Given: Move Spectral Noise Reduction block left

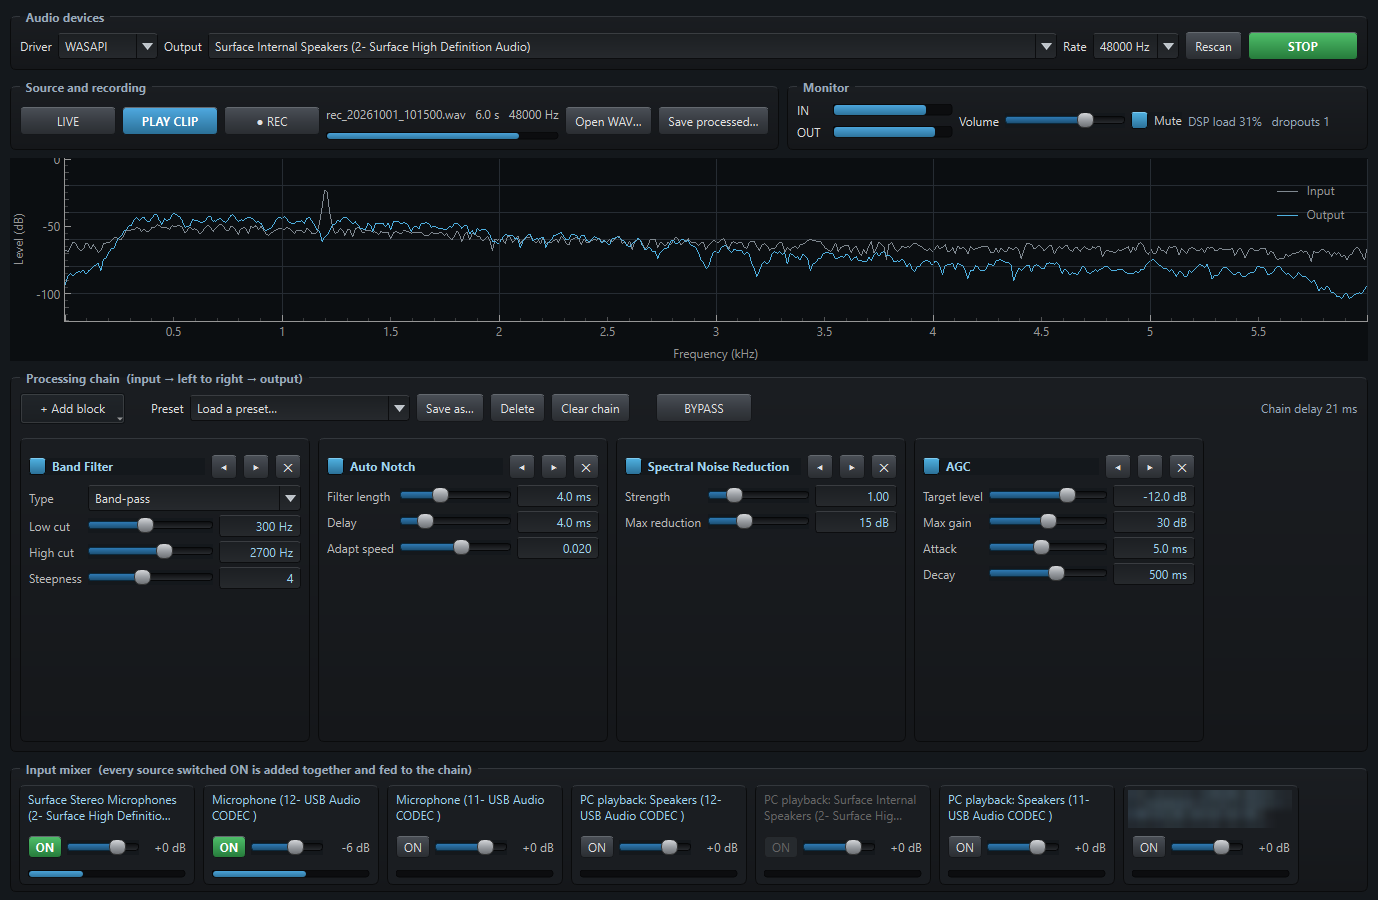Looking at the screenshot, I should click(x=820, y=467).
